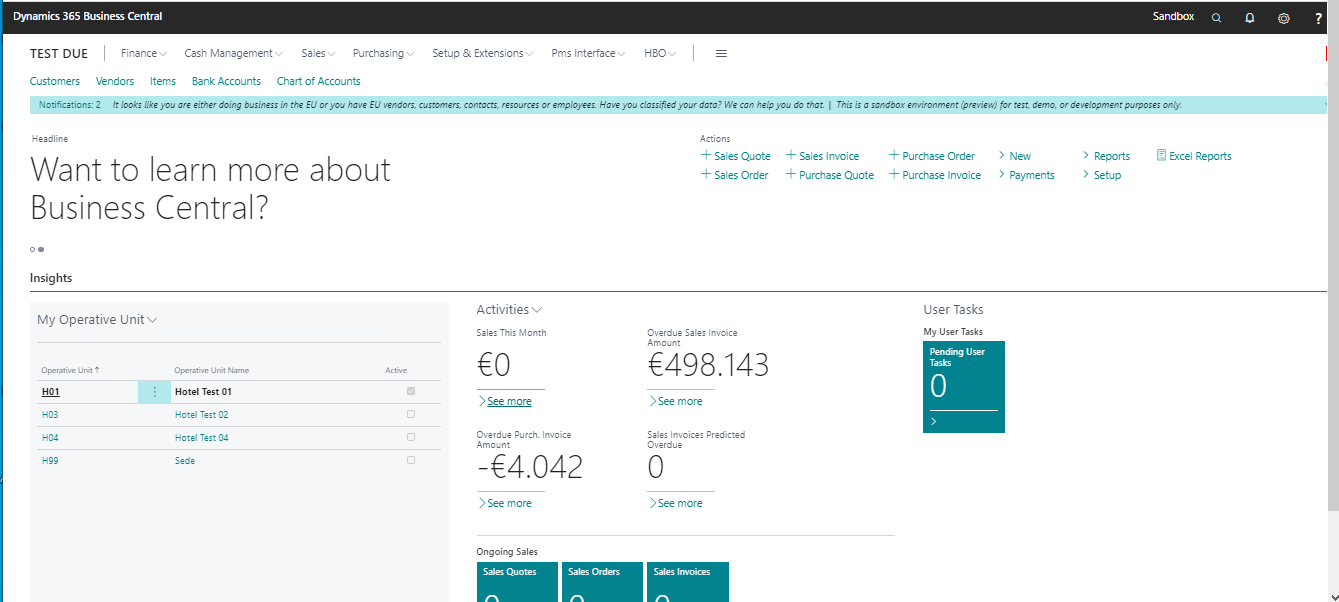
Task: Open the hamburger menu after HBO
Action: 721,54
